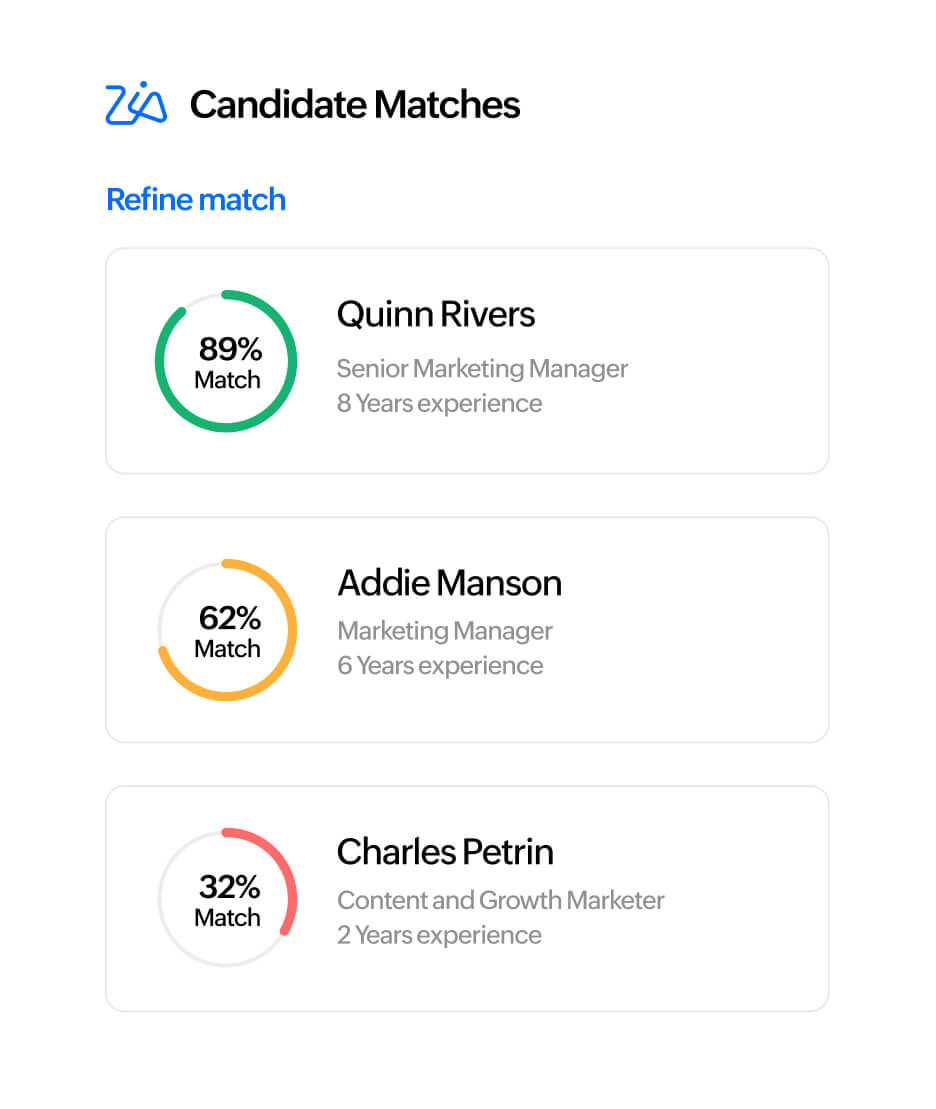Open Quinn Rivers candidate name
Image resolution: width=936 pixels, height=1109 pixels.
(x=436, y=315)
